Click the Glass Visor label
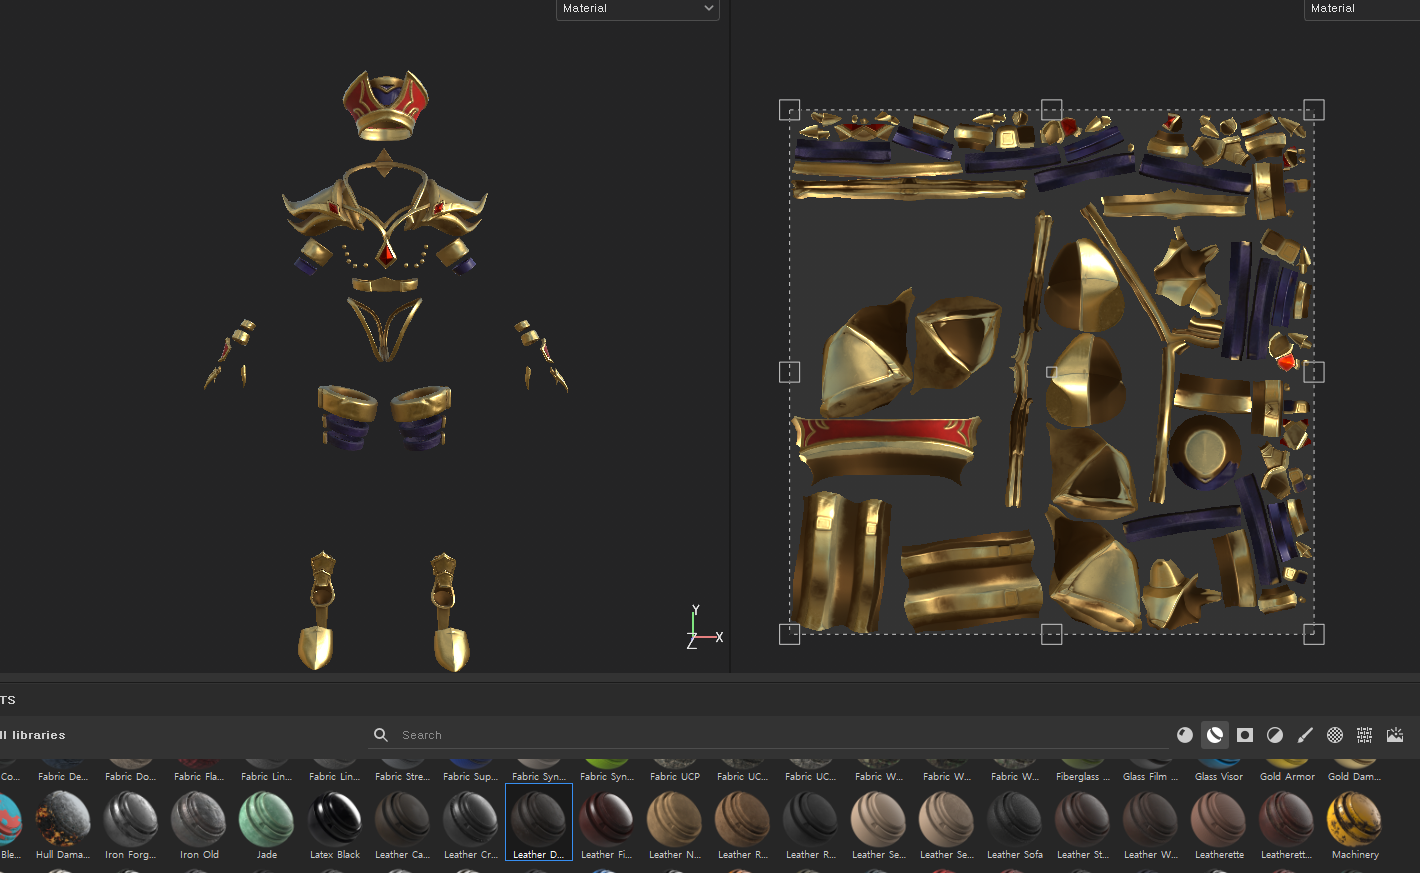The image size is (1420, 873). 1219,777
